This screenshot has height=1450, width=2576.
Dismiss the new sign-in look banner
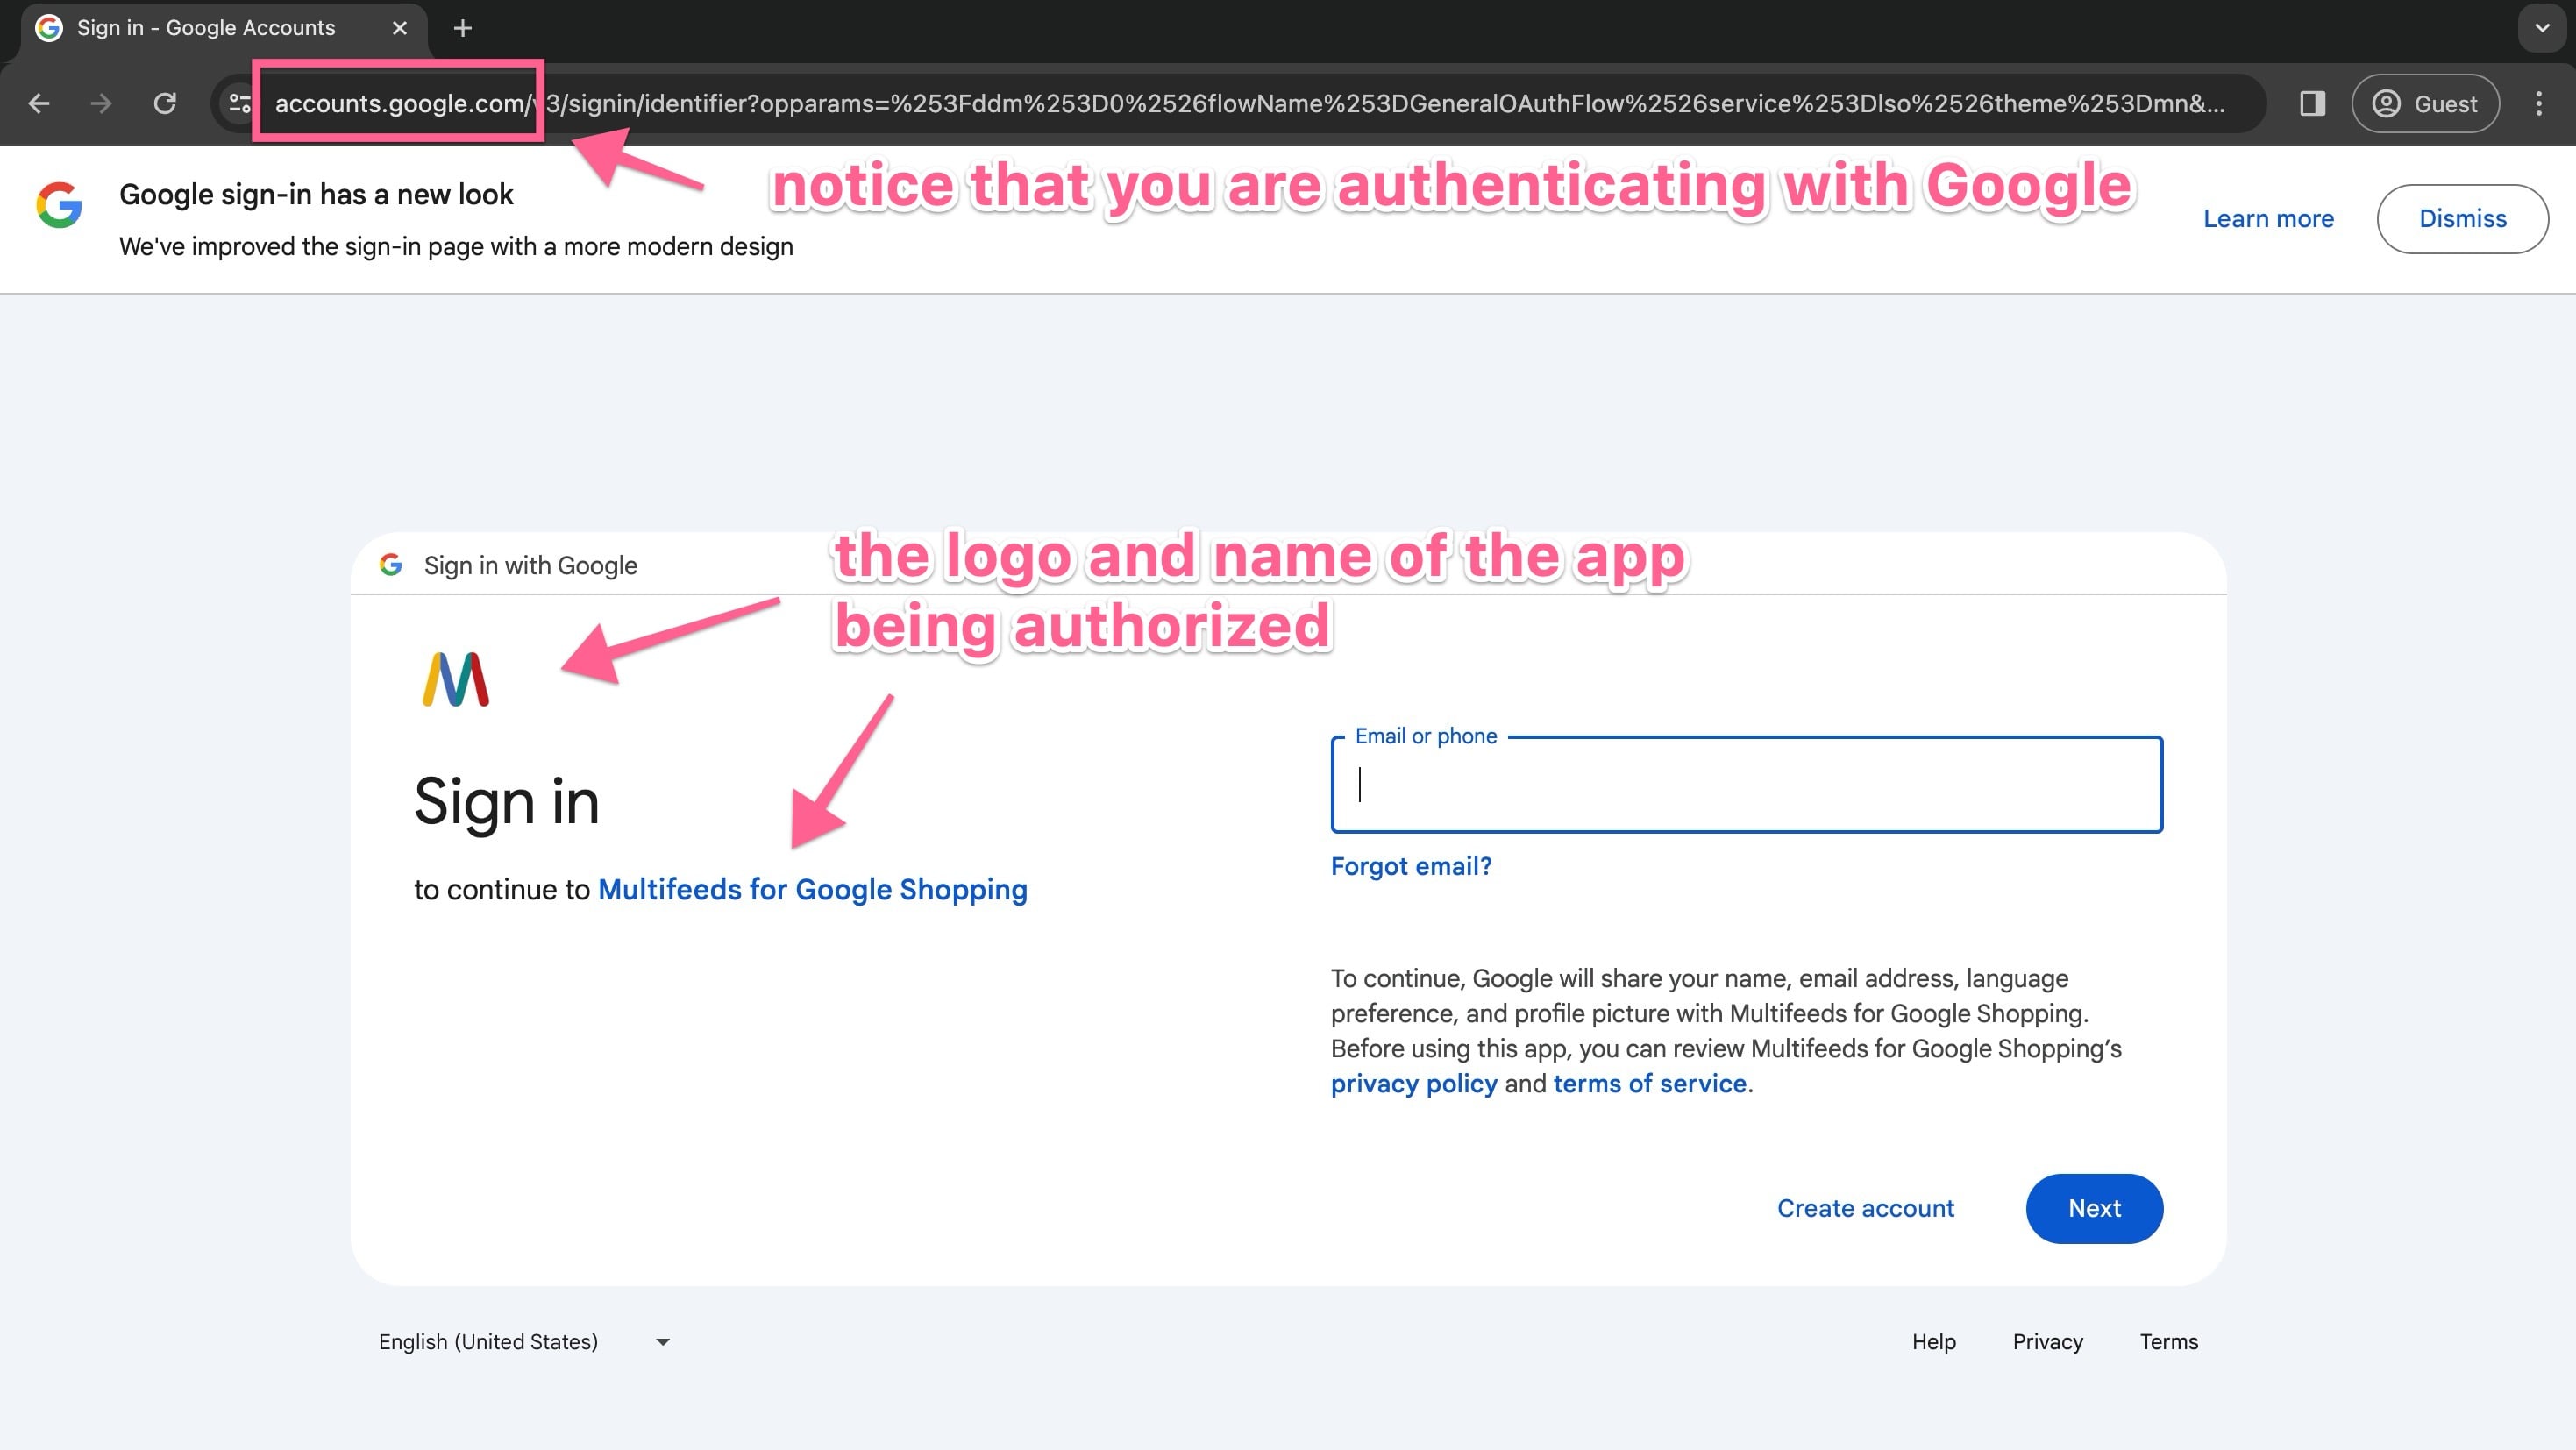[2462, 219]
